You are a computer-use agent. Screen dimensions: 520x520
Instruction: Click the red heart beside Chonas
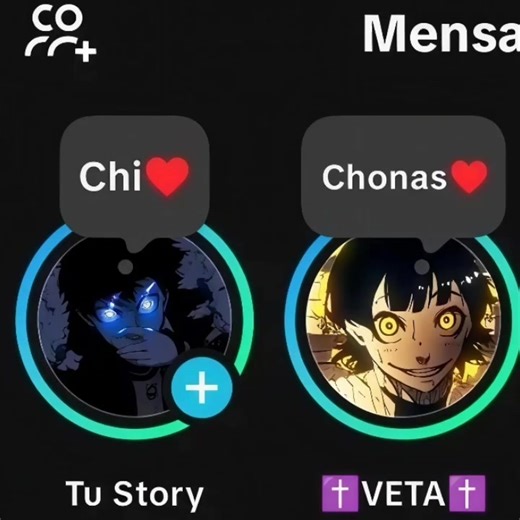click(x=469, y=177)
